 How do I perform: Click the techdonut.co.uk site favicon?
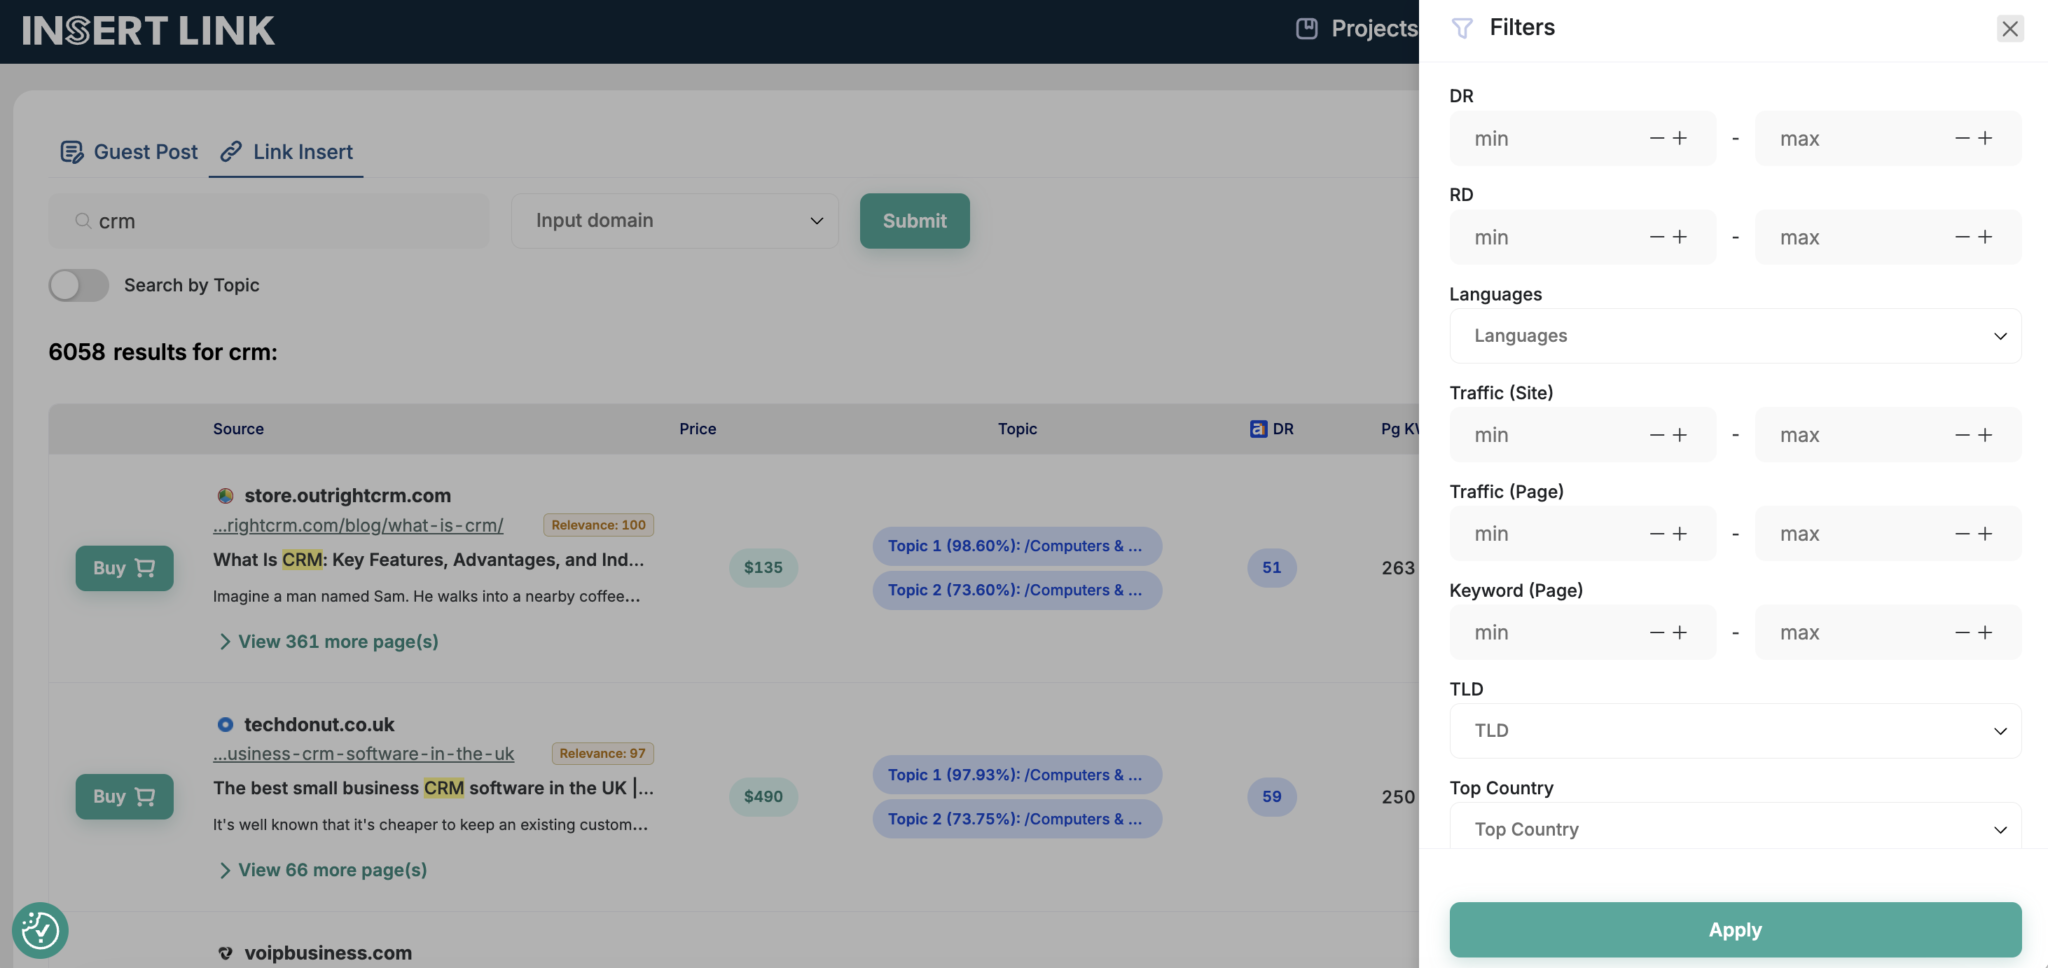pyautogui.click(x=225, y=723)
